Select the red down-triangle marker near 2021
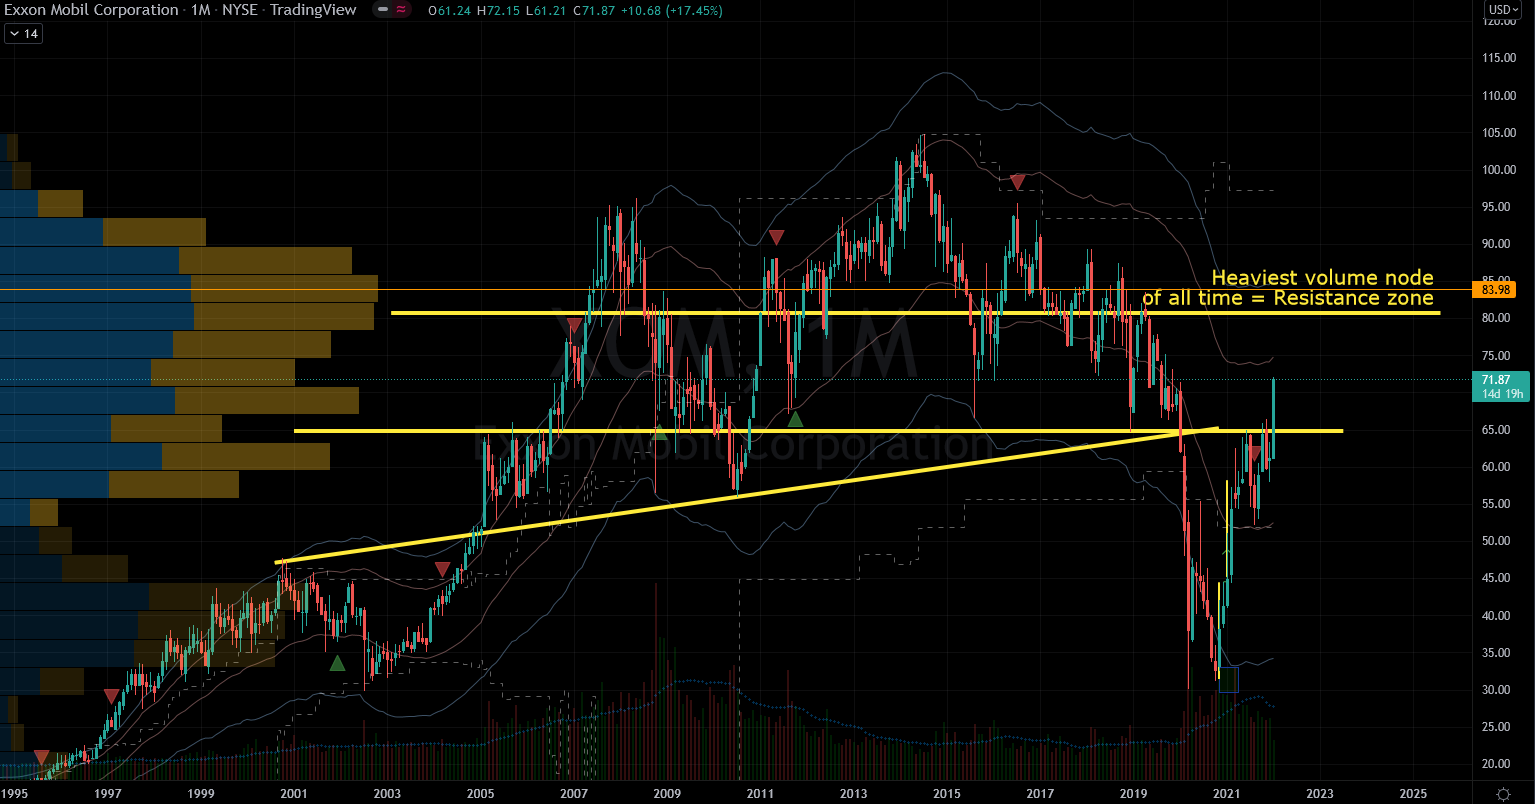 point(1254,453)
